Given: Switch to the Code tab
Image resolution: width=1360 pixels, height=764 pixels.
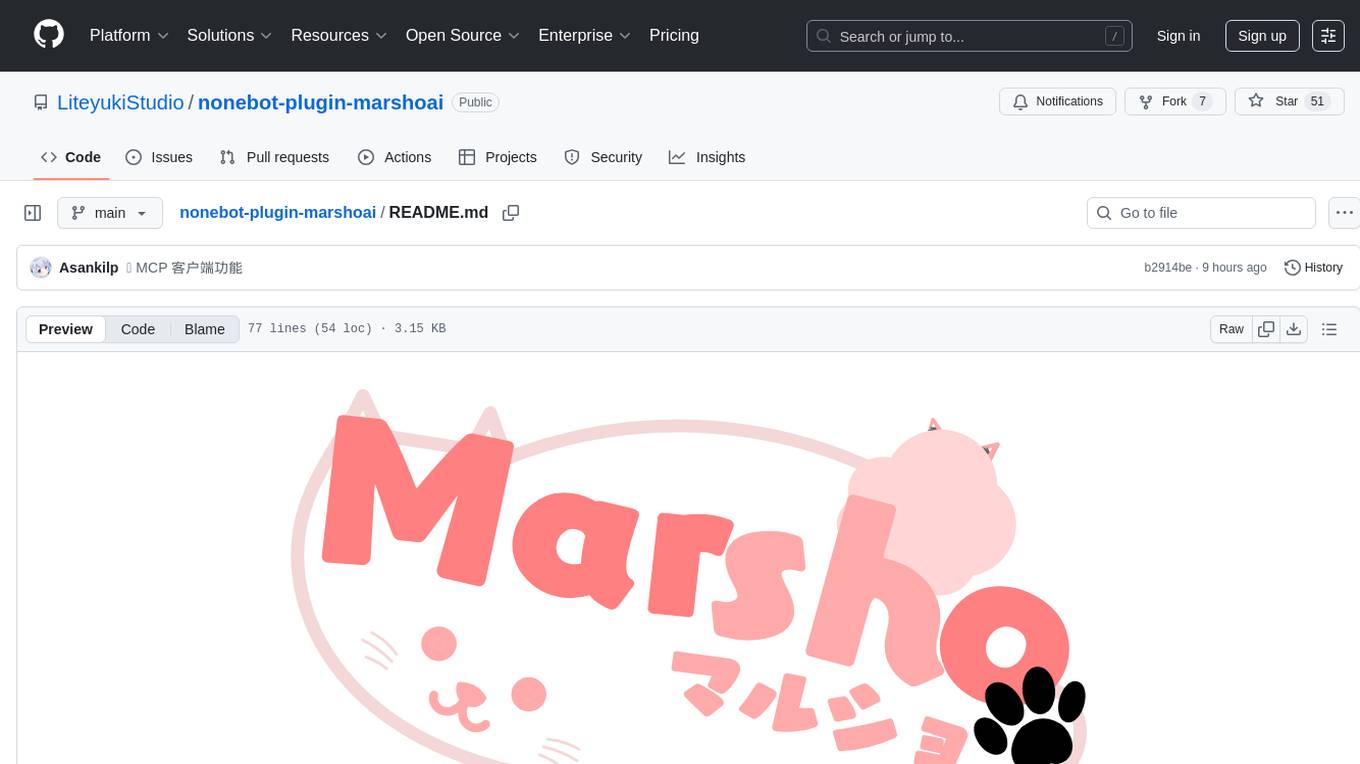Looking at the screenshot, I should [x=70, y=157].
